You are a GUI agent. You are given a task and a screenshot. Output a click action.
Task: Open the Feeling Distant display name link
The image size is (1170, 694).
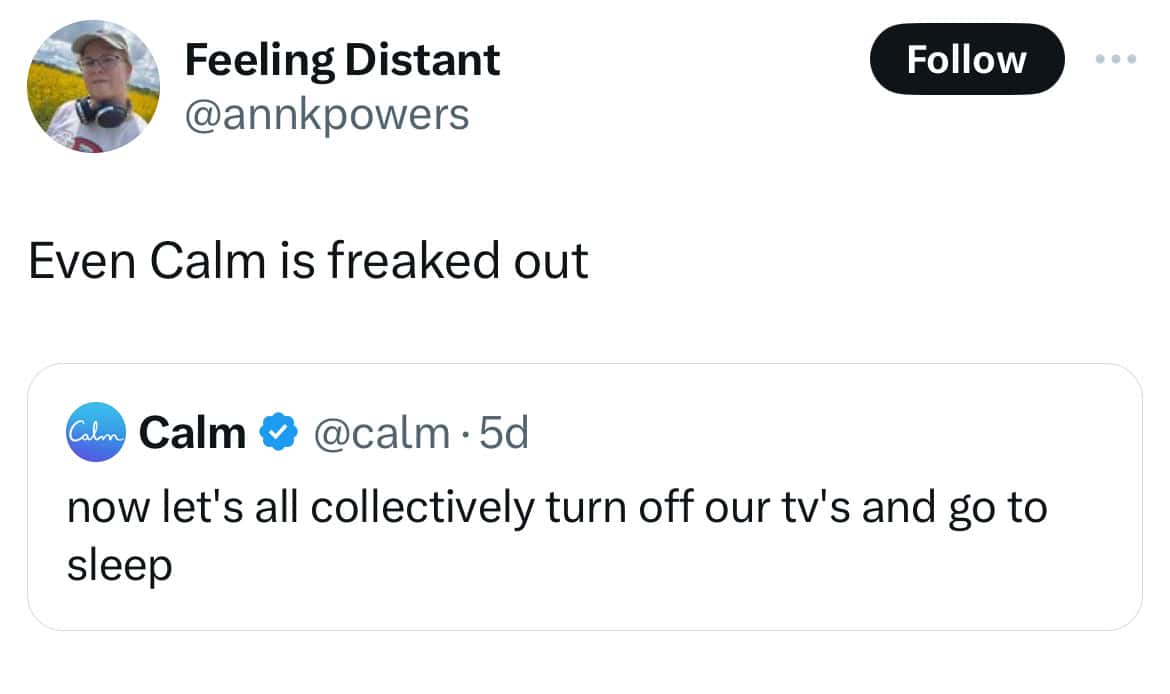[x=342, y=60]
